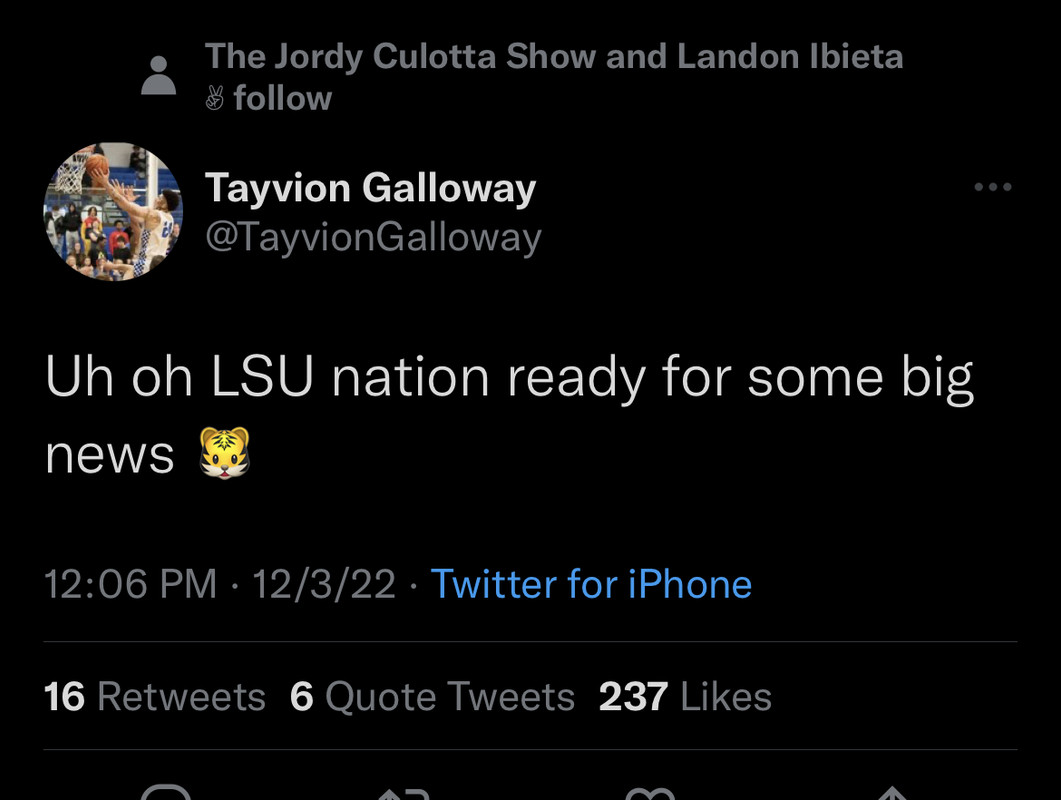Open the Twitter for iPhone source link
The height and width of the screenshot is (800, 1061).
click(x=591, y=583)
